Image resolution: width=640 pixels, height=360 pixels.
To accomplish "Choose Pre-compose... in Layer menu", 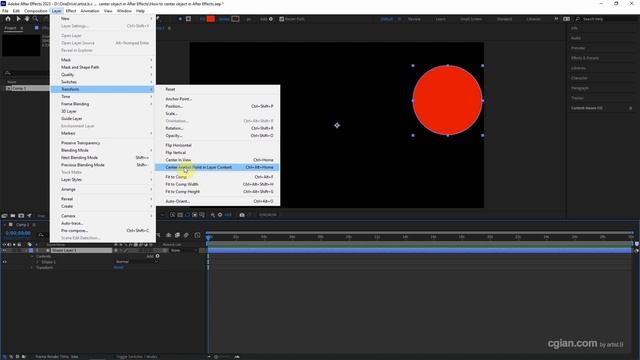I will [103, 231].
